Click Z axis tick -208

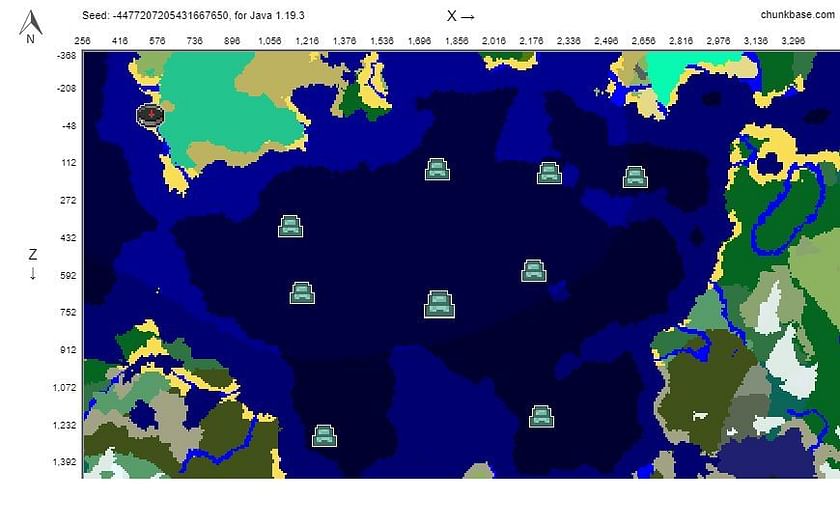tap(66, 88)
